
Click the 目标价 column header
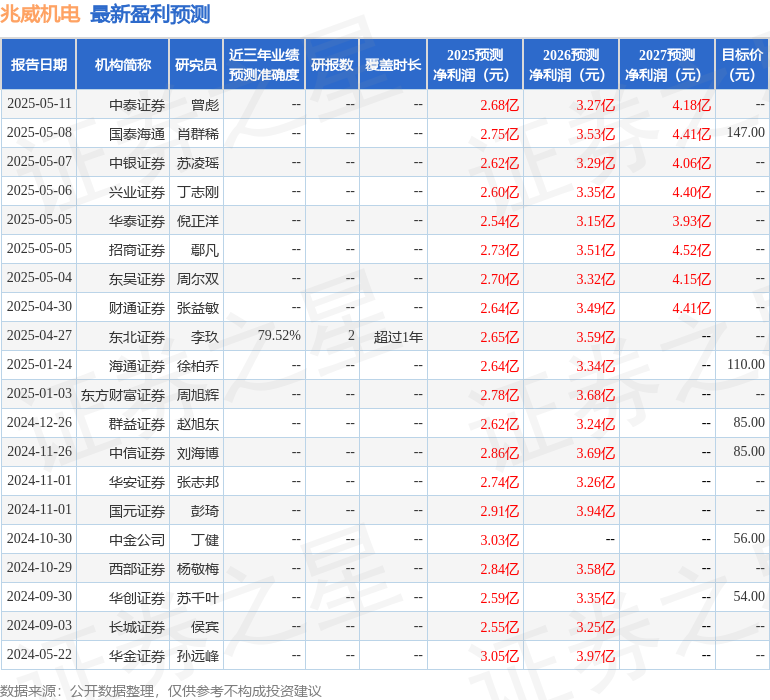click(x=742, y=65)
